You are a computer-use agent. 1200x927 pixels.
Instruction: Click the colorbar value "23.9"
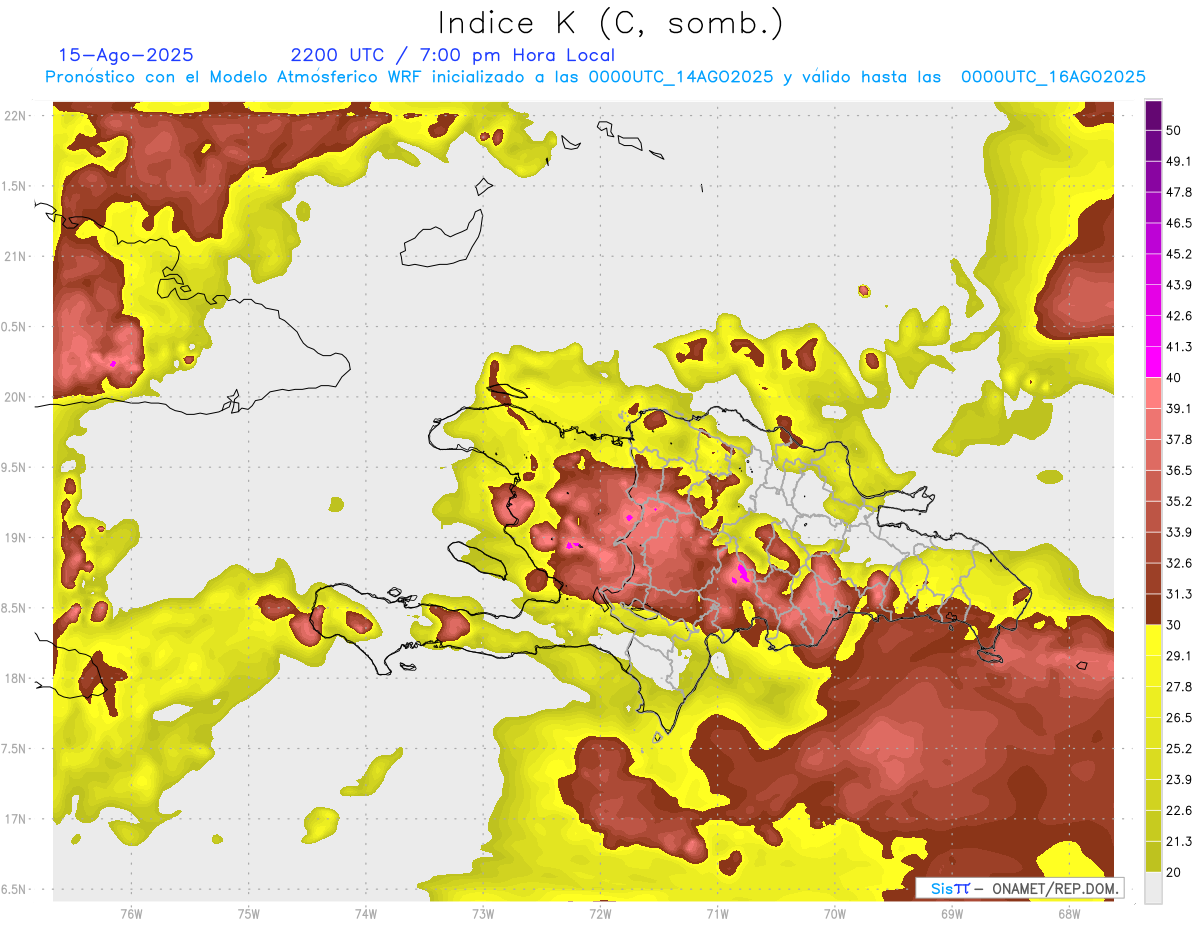(1179, 779)
